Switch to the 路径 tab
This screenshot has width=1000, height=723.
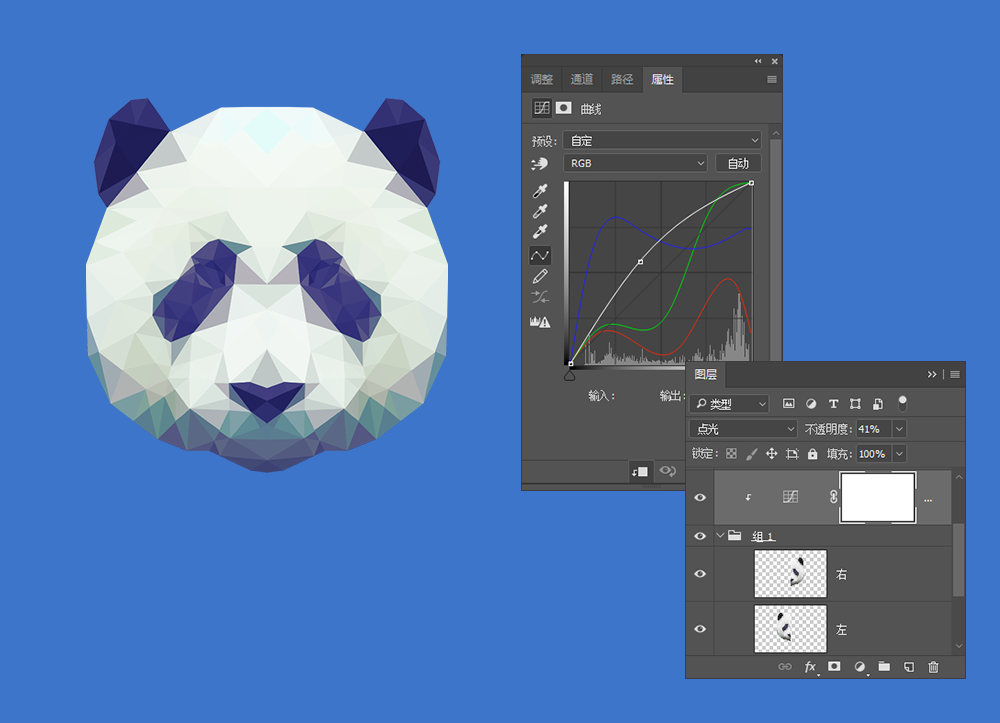click(622, 79)
